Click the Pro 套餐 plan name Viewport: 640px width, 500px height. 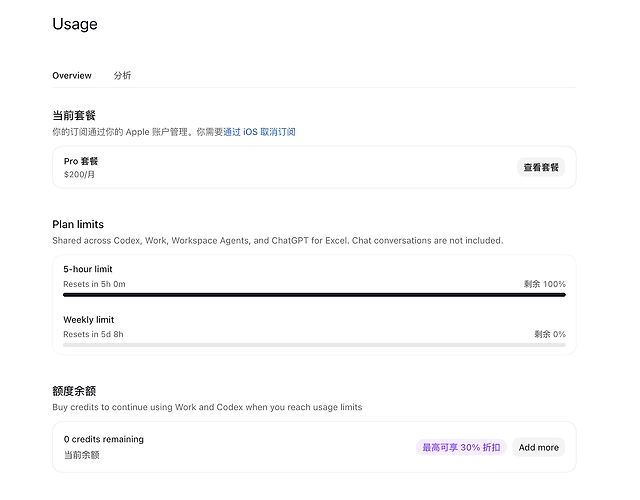click(x=81, y=161)
